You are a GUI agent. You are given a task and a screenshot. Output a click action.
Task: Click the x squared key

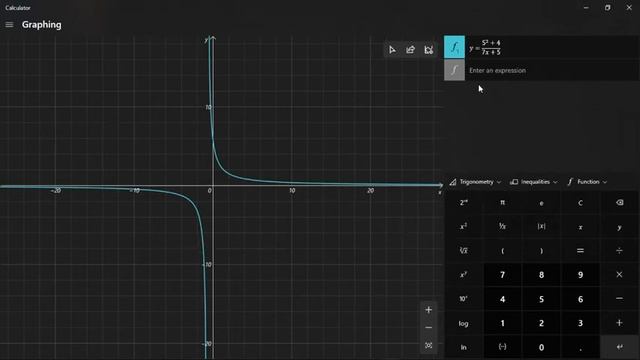[464, 227]
